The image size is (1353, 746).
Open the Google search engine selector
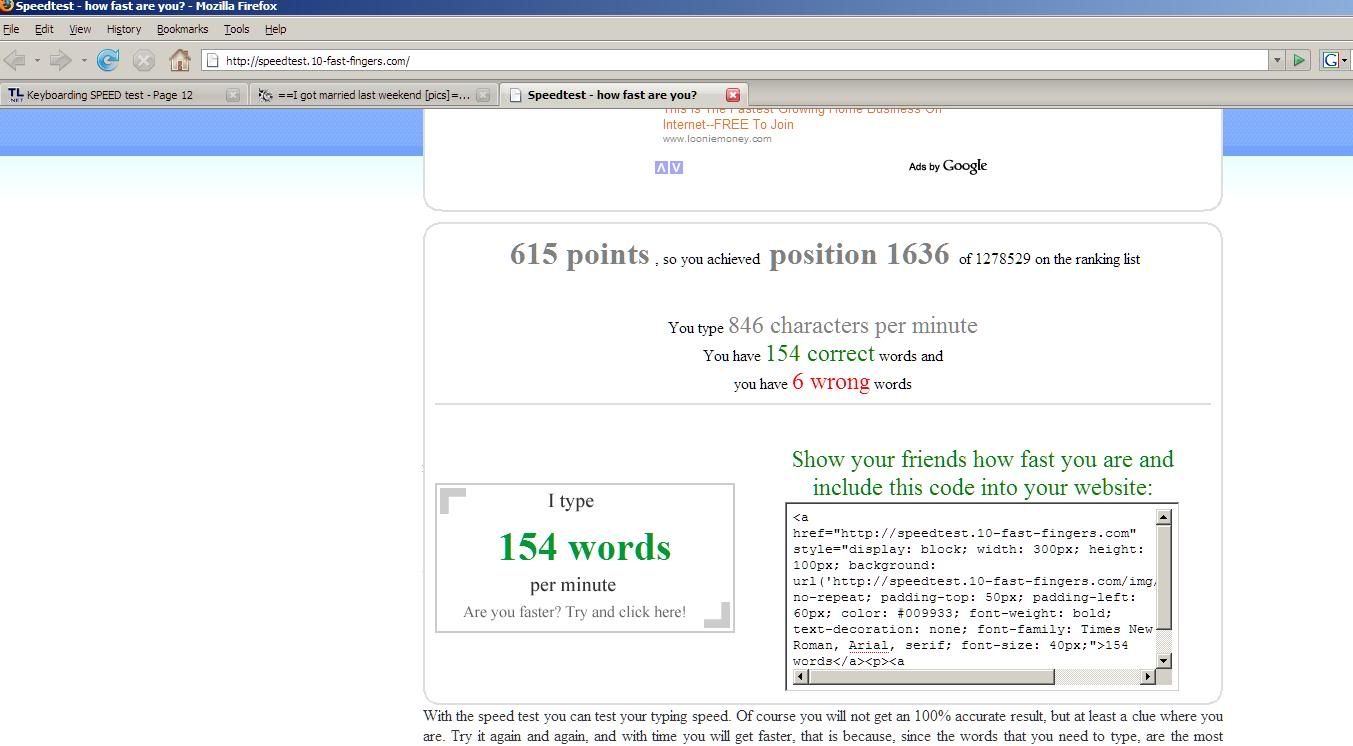point(1334,60)
